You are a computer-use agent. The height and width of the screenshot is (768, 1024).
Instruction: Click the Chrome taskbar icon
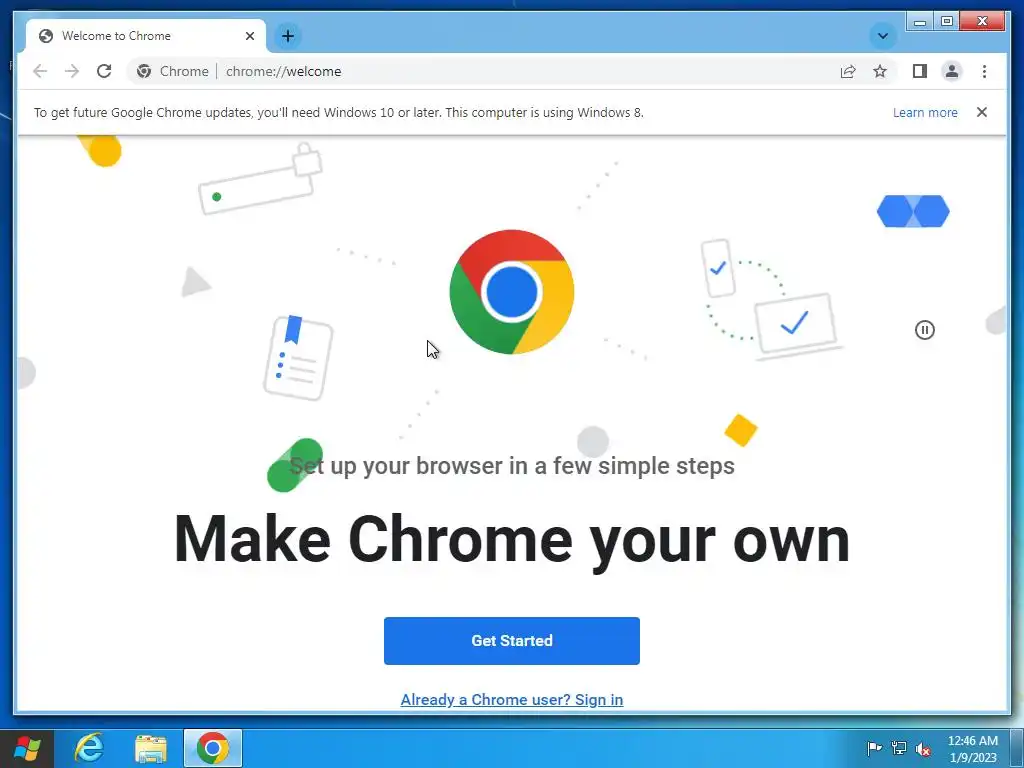[x=213, y=748]
